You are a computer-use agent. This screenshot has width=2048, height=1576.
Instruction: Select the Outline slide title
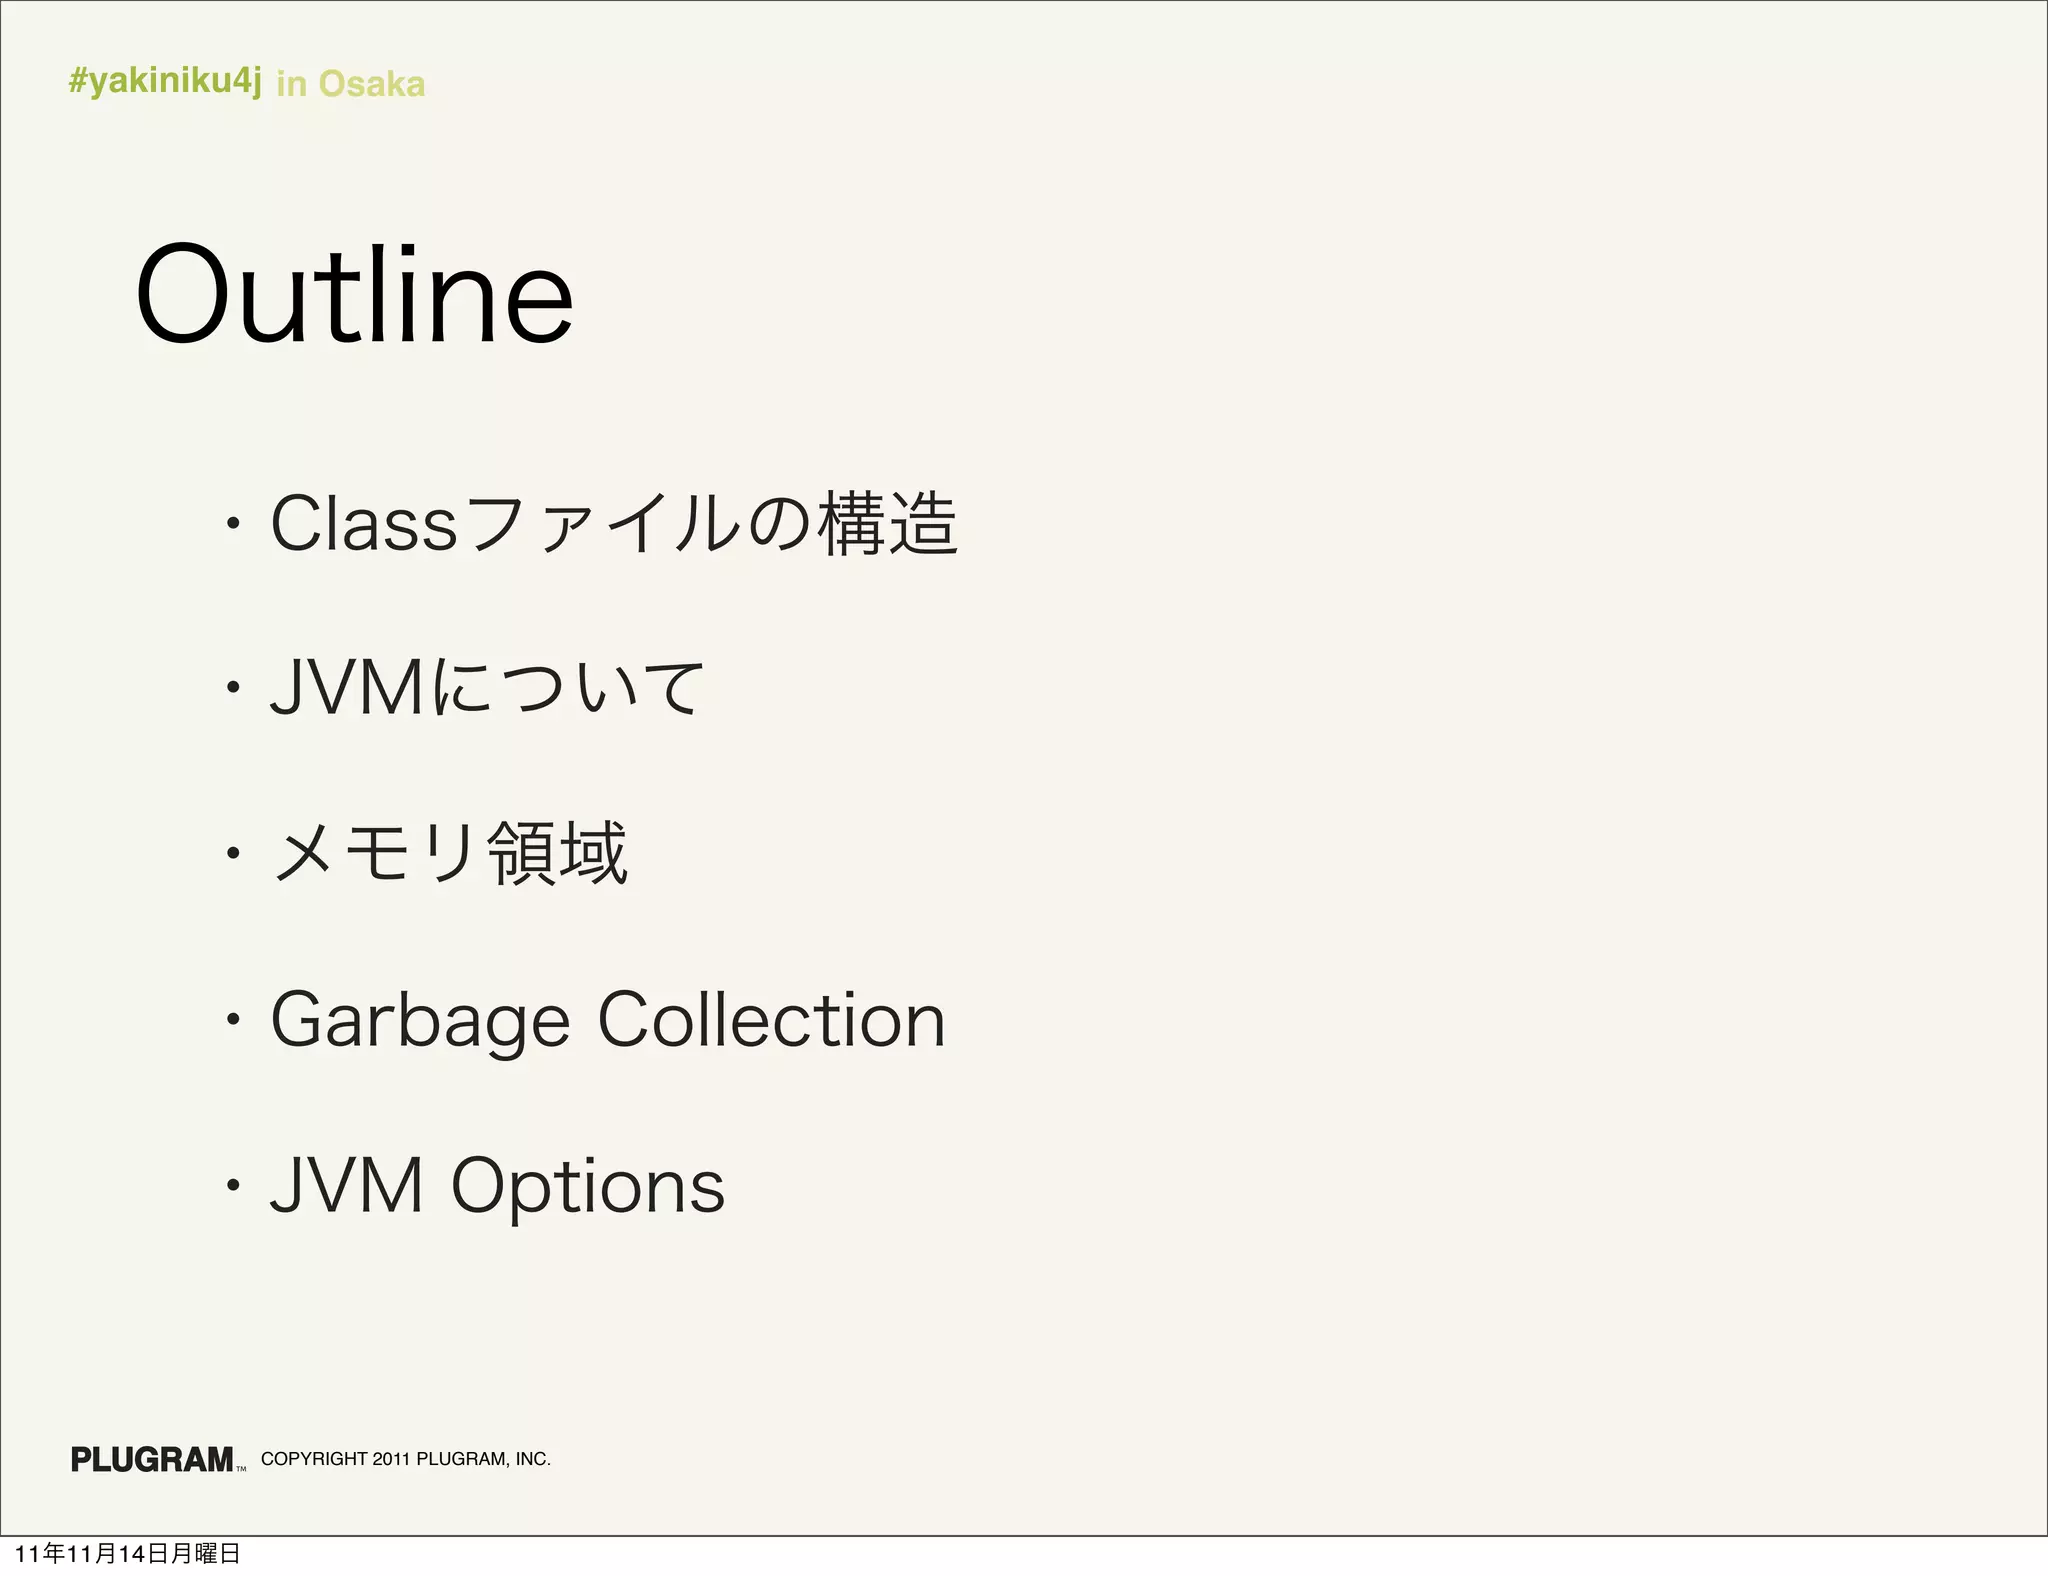[x=354, y=296]
